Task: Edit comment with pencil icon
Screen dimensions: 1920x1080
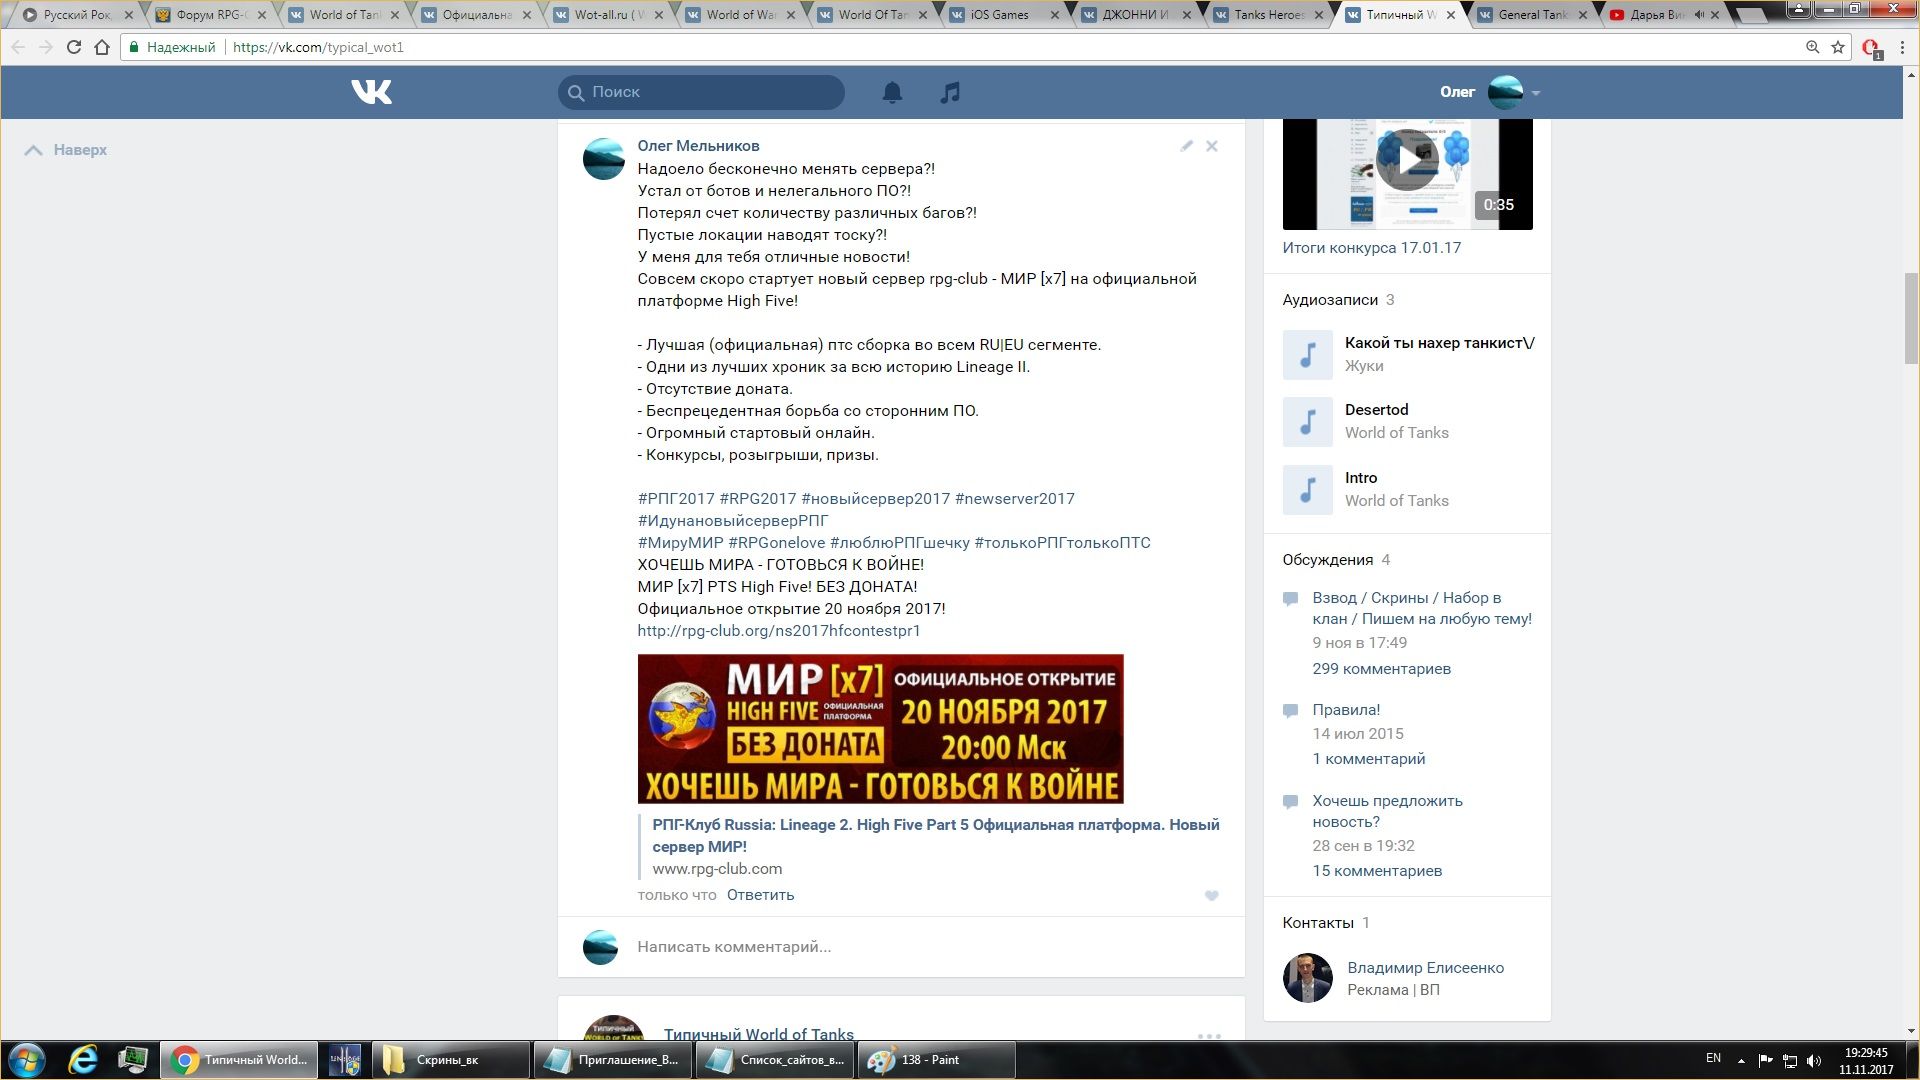Action: coord(1186,146)
